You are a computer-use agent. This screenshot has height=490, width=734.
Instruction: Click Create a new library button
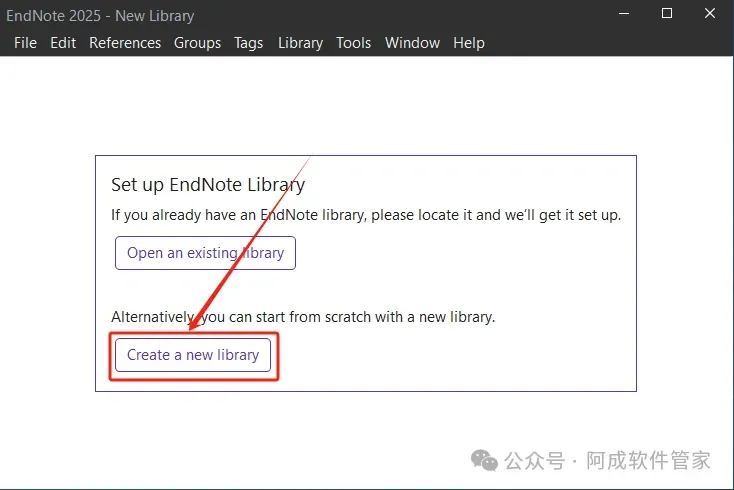tap(193, 355)
